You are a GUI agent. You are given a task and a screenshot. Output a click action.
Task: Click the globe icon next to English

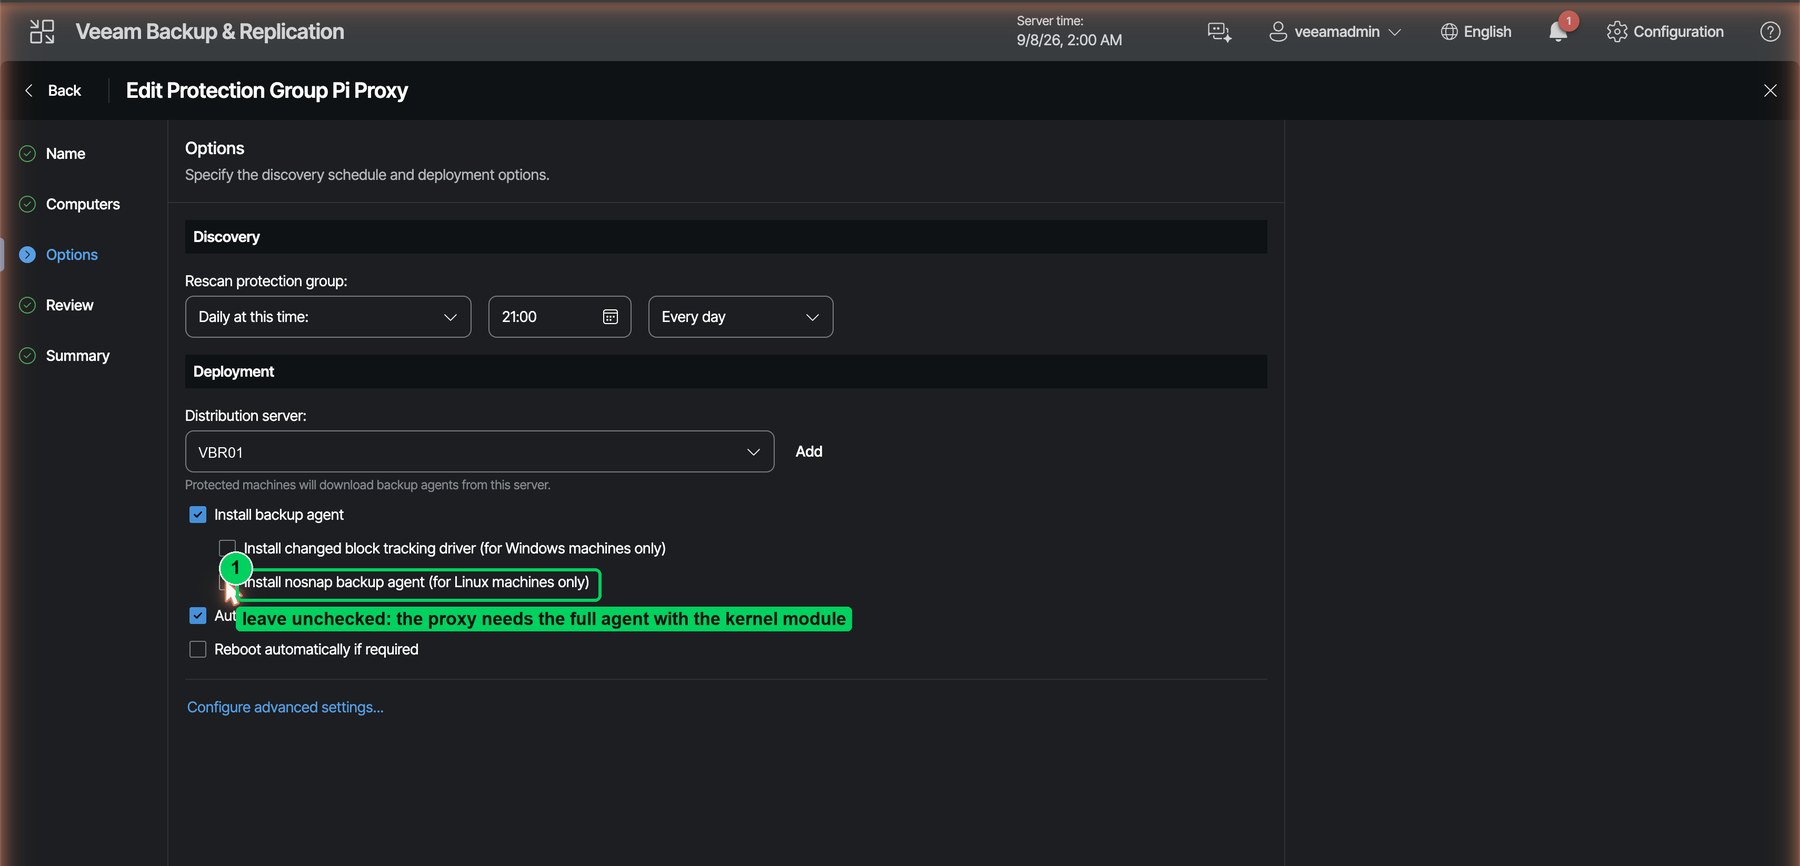pyautogui.click(x=1449, y=32)
